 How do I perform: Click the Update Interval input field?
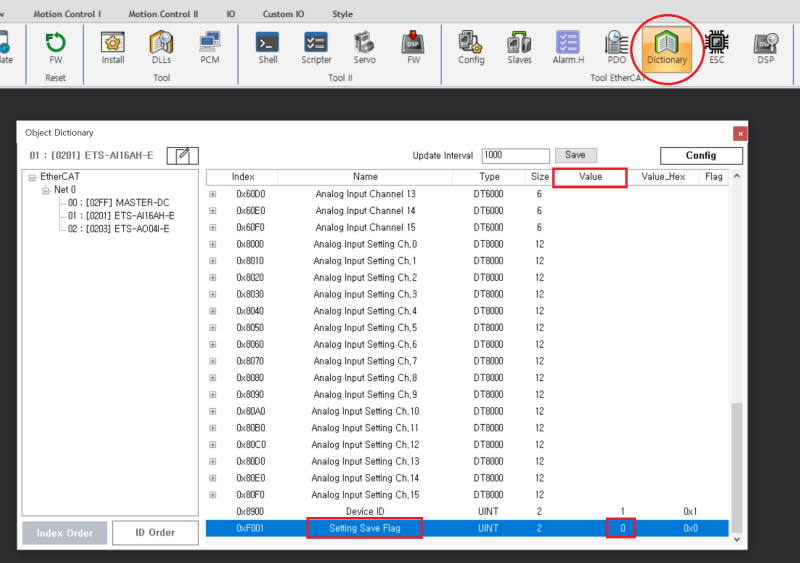[515, 155]
